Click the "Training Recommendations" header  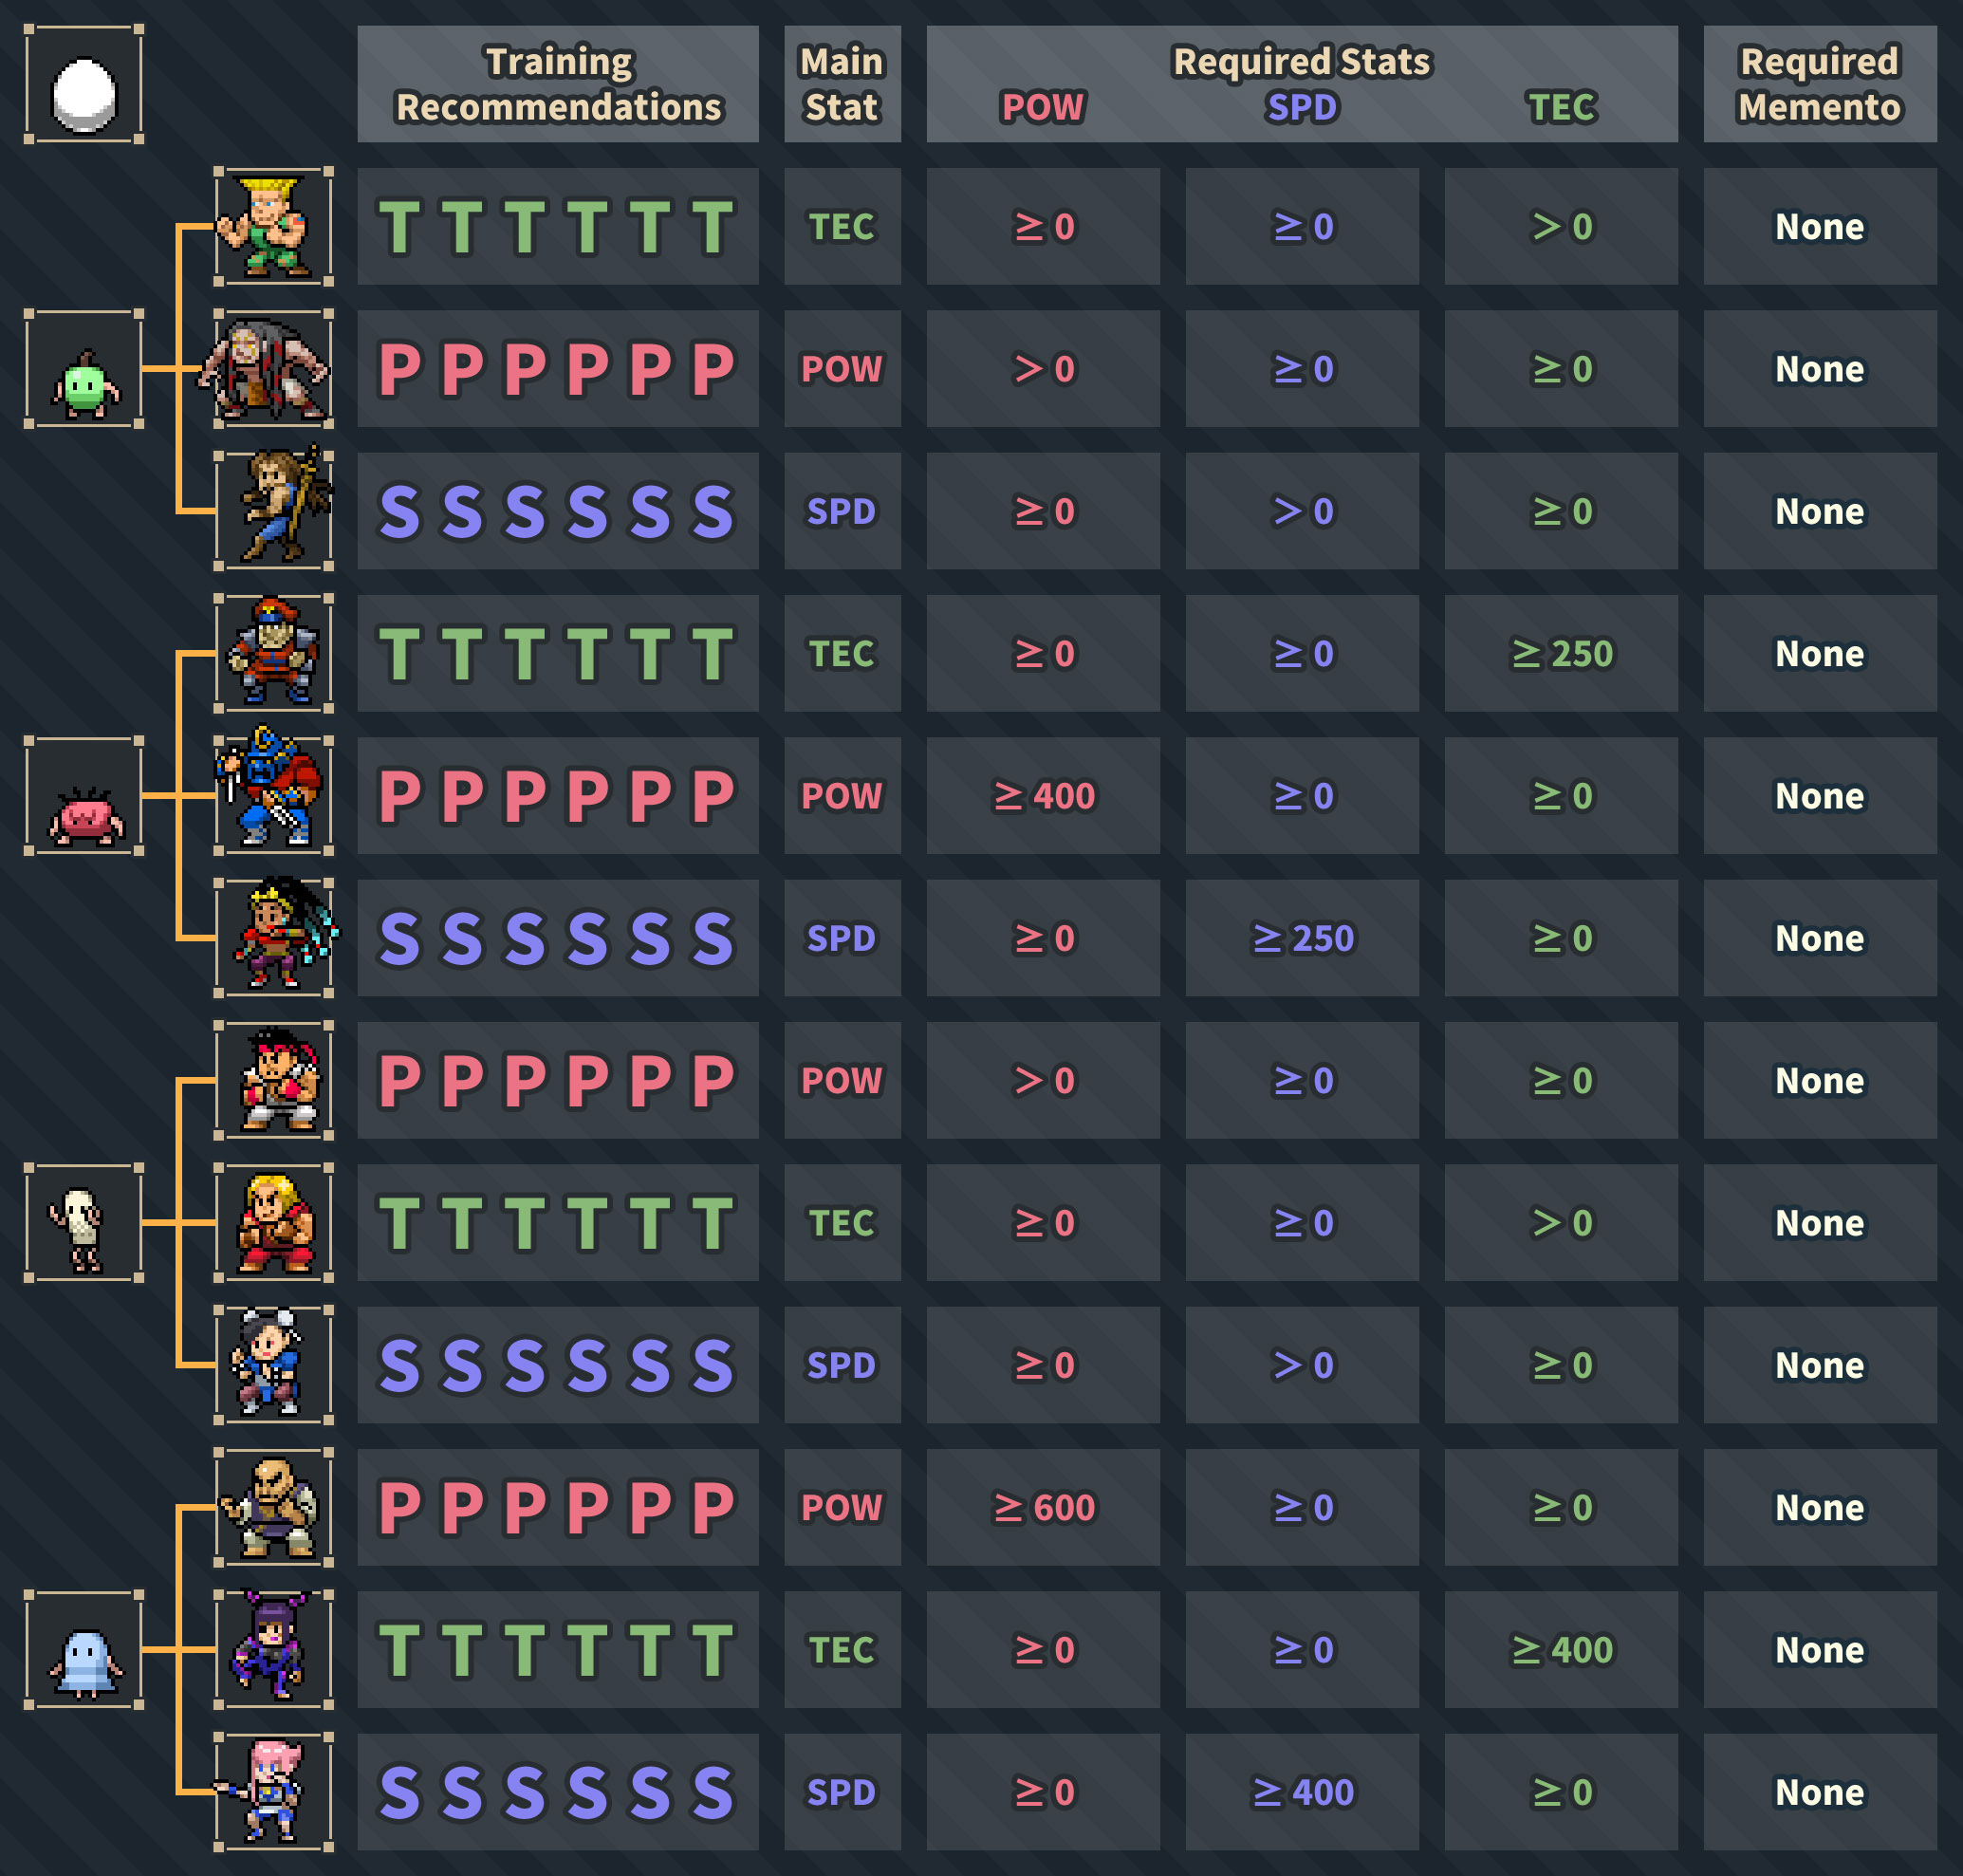558,84
